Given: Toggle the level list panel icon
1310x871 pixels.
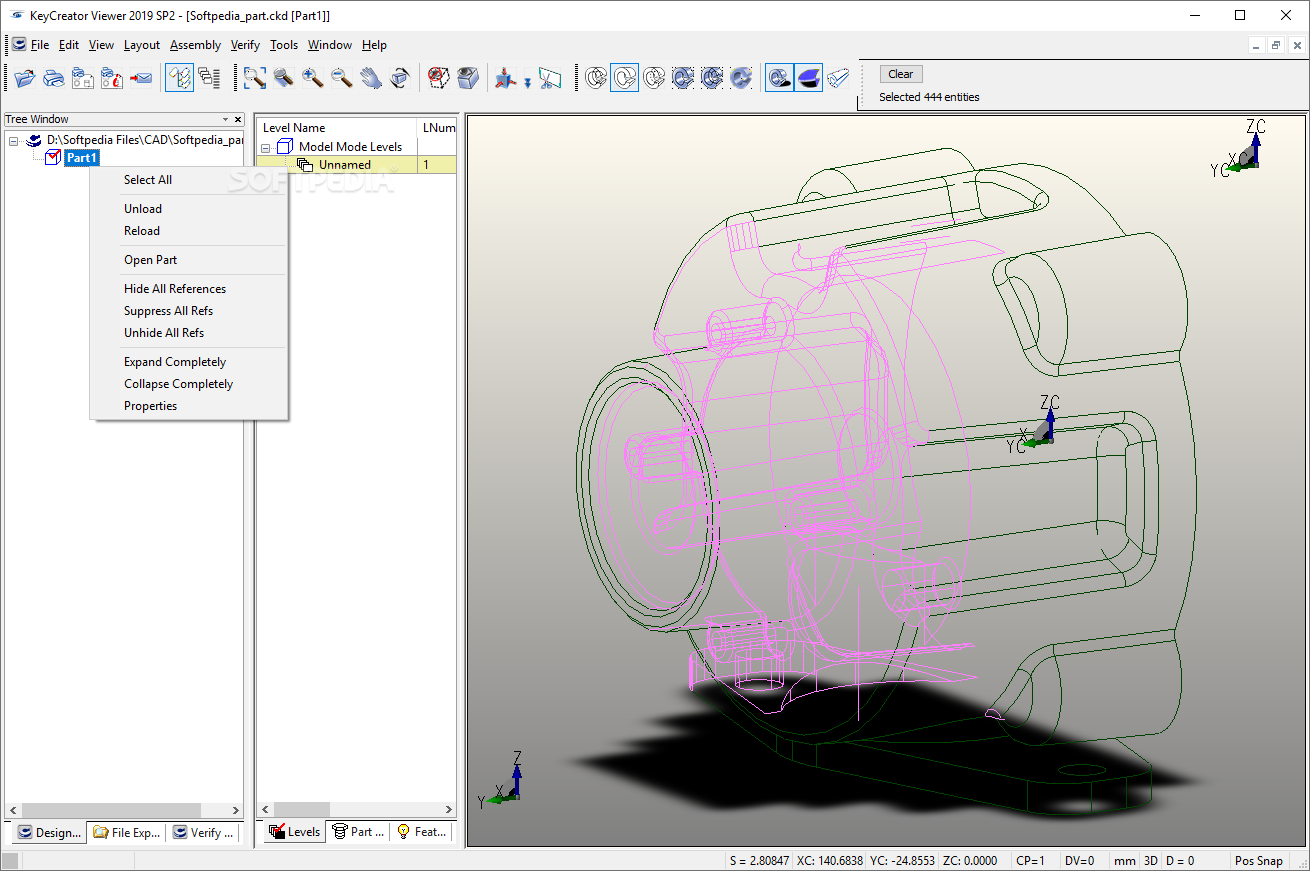Looking at the screenshot, I should [208, 78].
